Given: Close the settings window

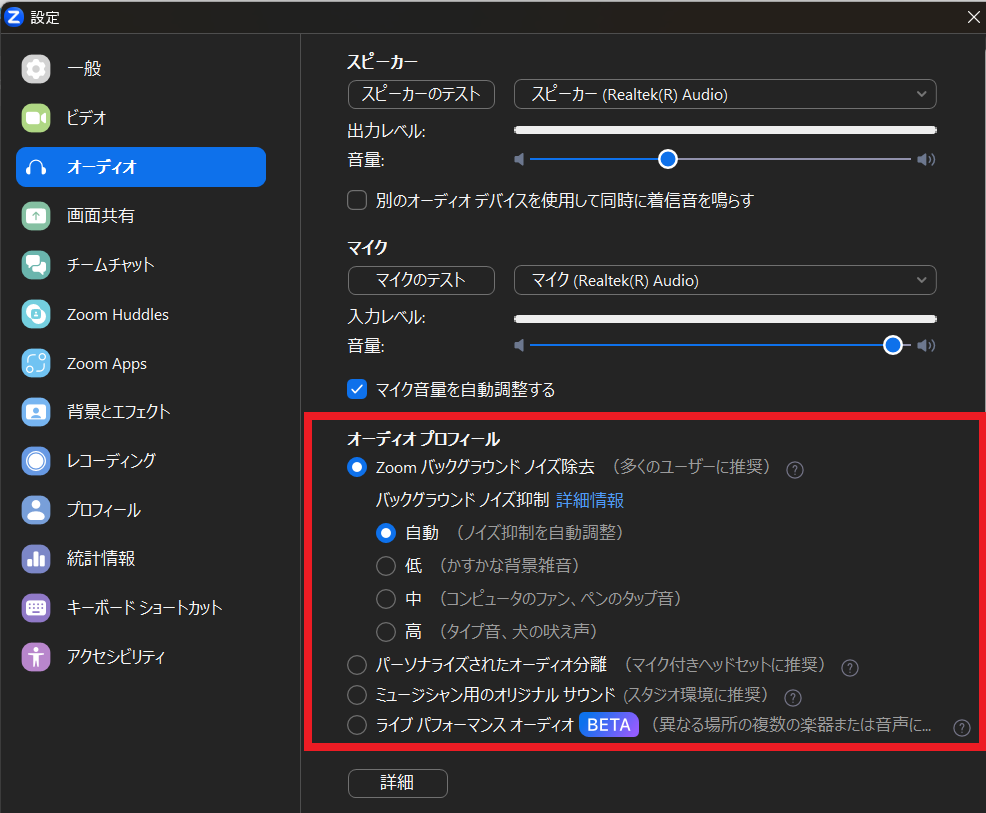Looking at the screenshot, I should (x=973, y=17).
